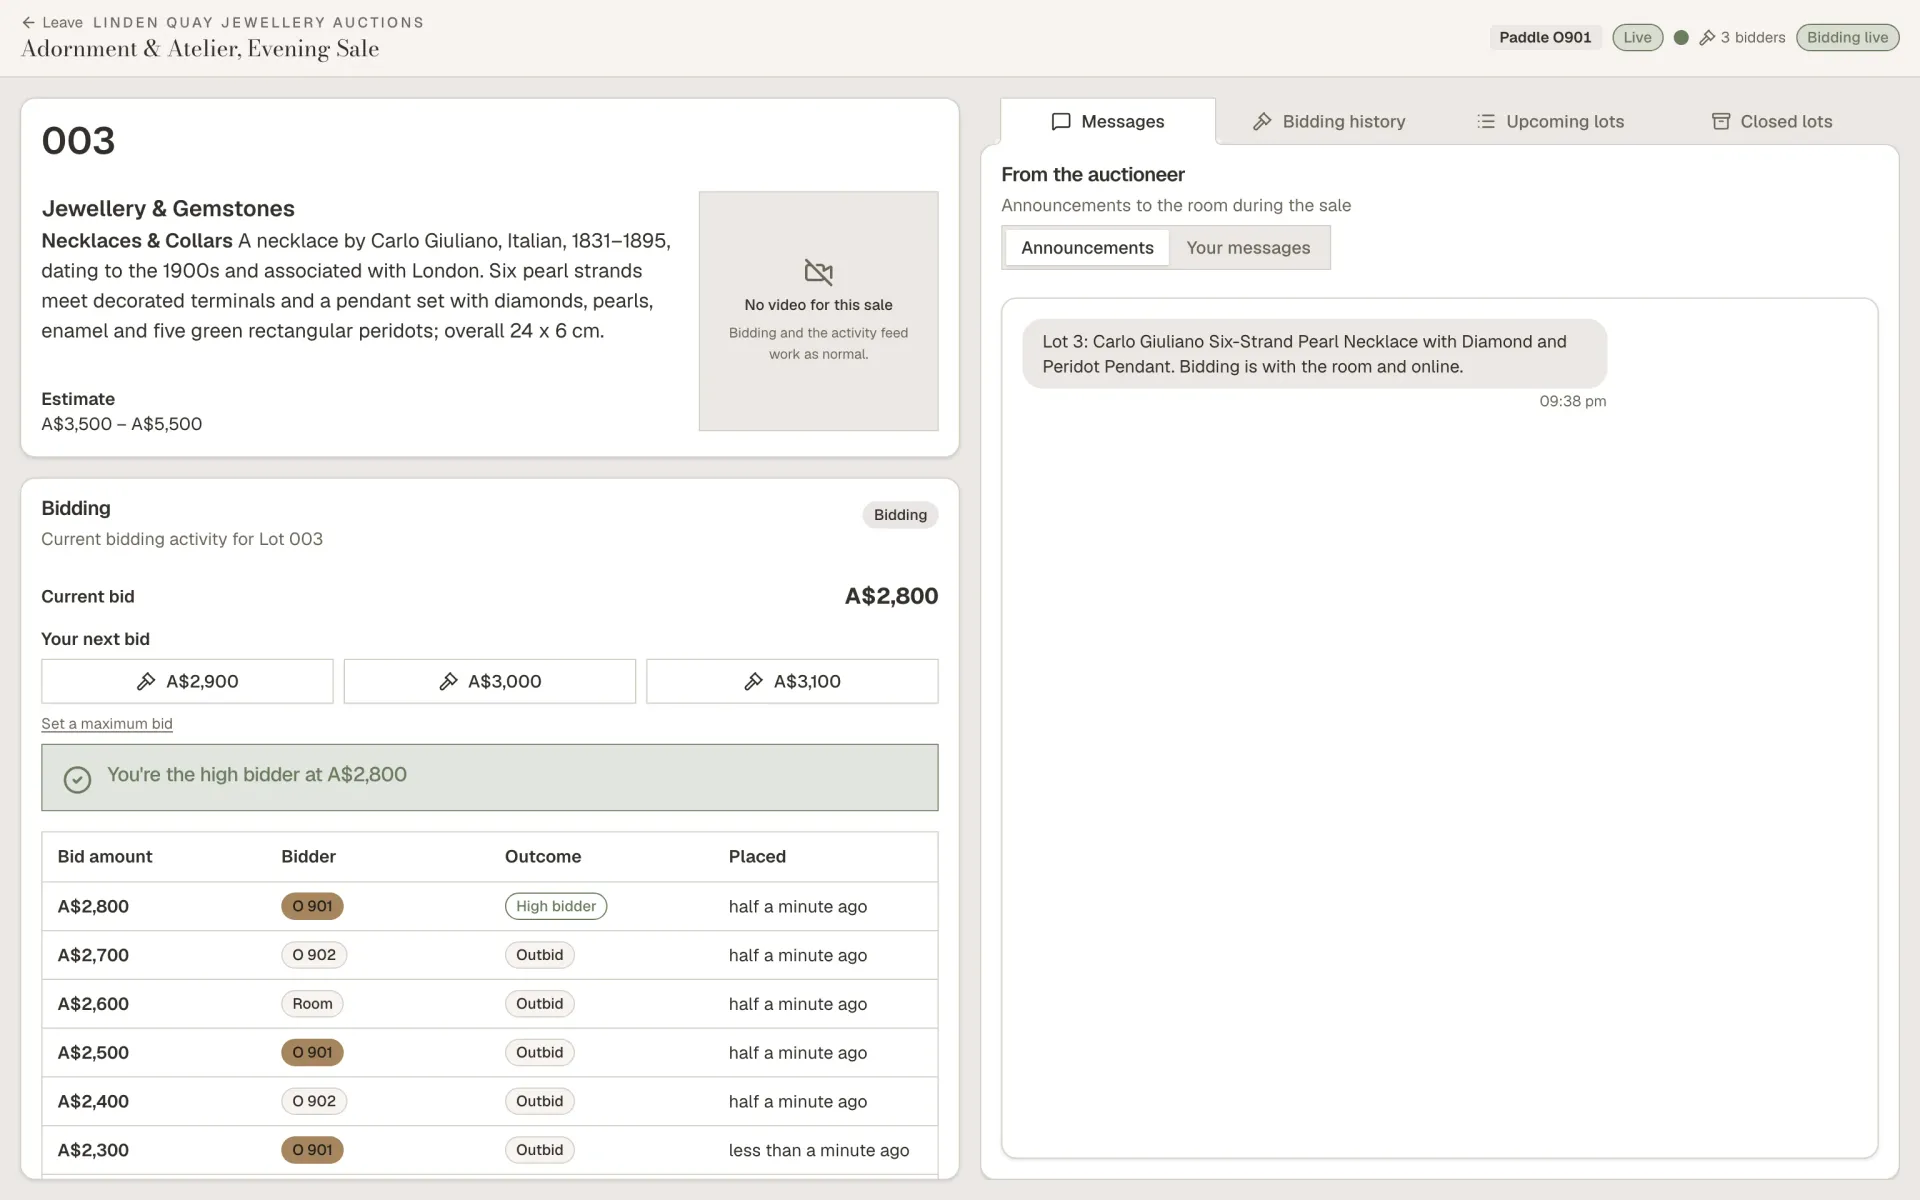Screen dimensions: 1920x1200
Task: Click the Bidding live status pill
Action: [x=1847, y=37]
